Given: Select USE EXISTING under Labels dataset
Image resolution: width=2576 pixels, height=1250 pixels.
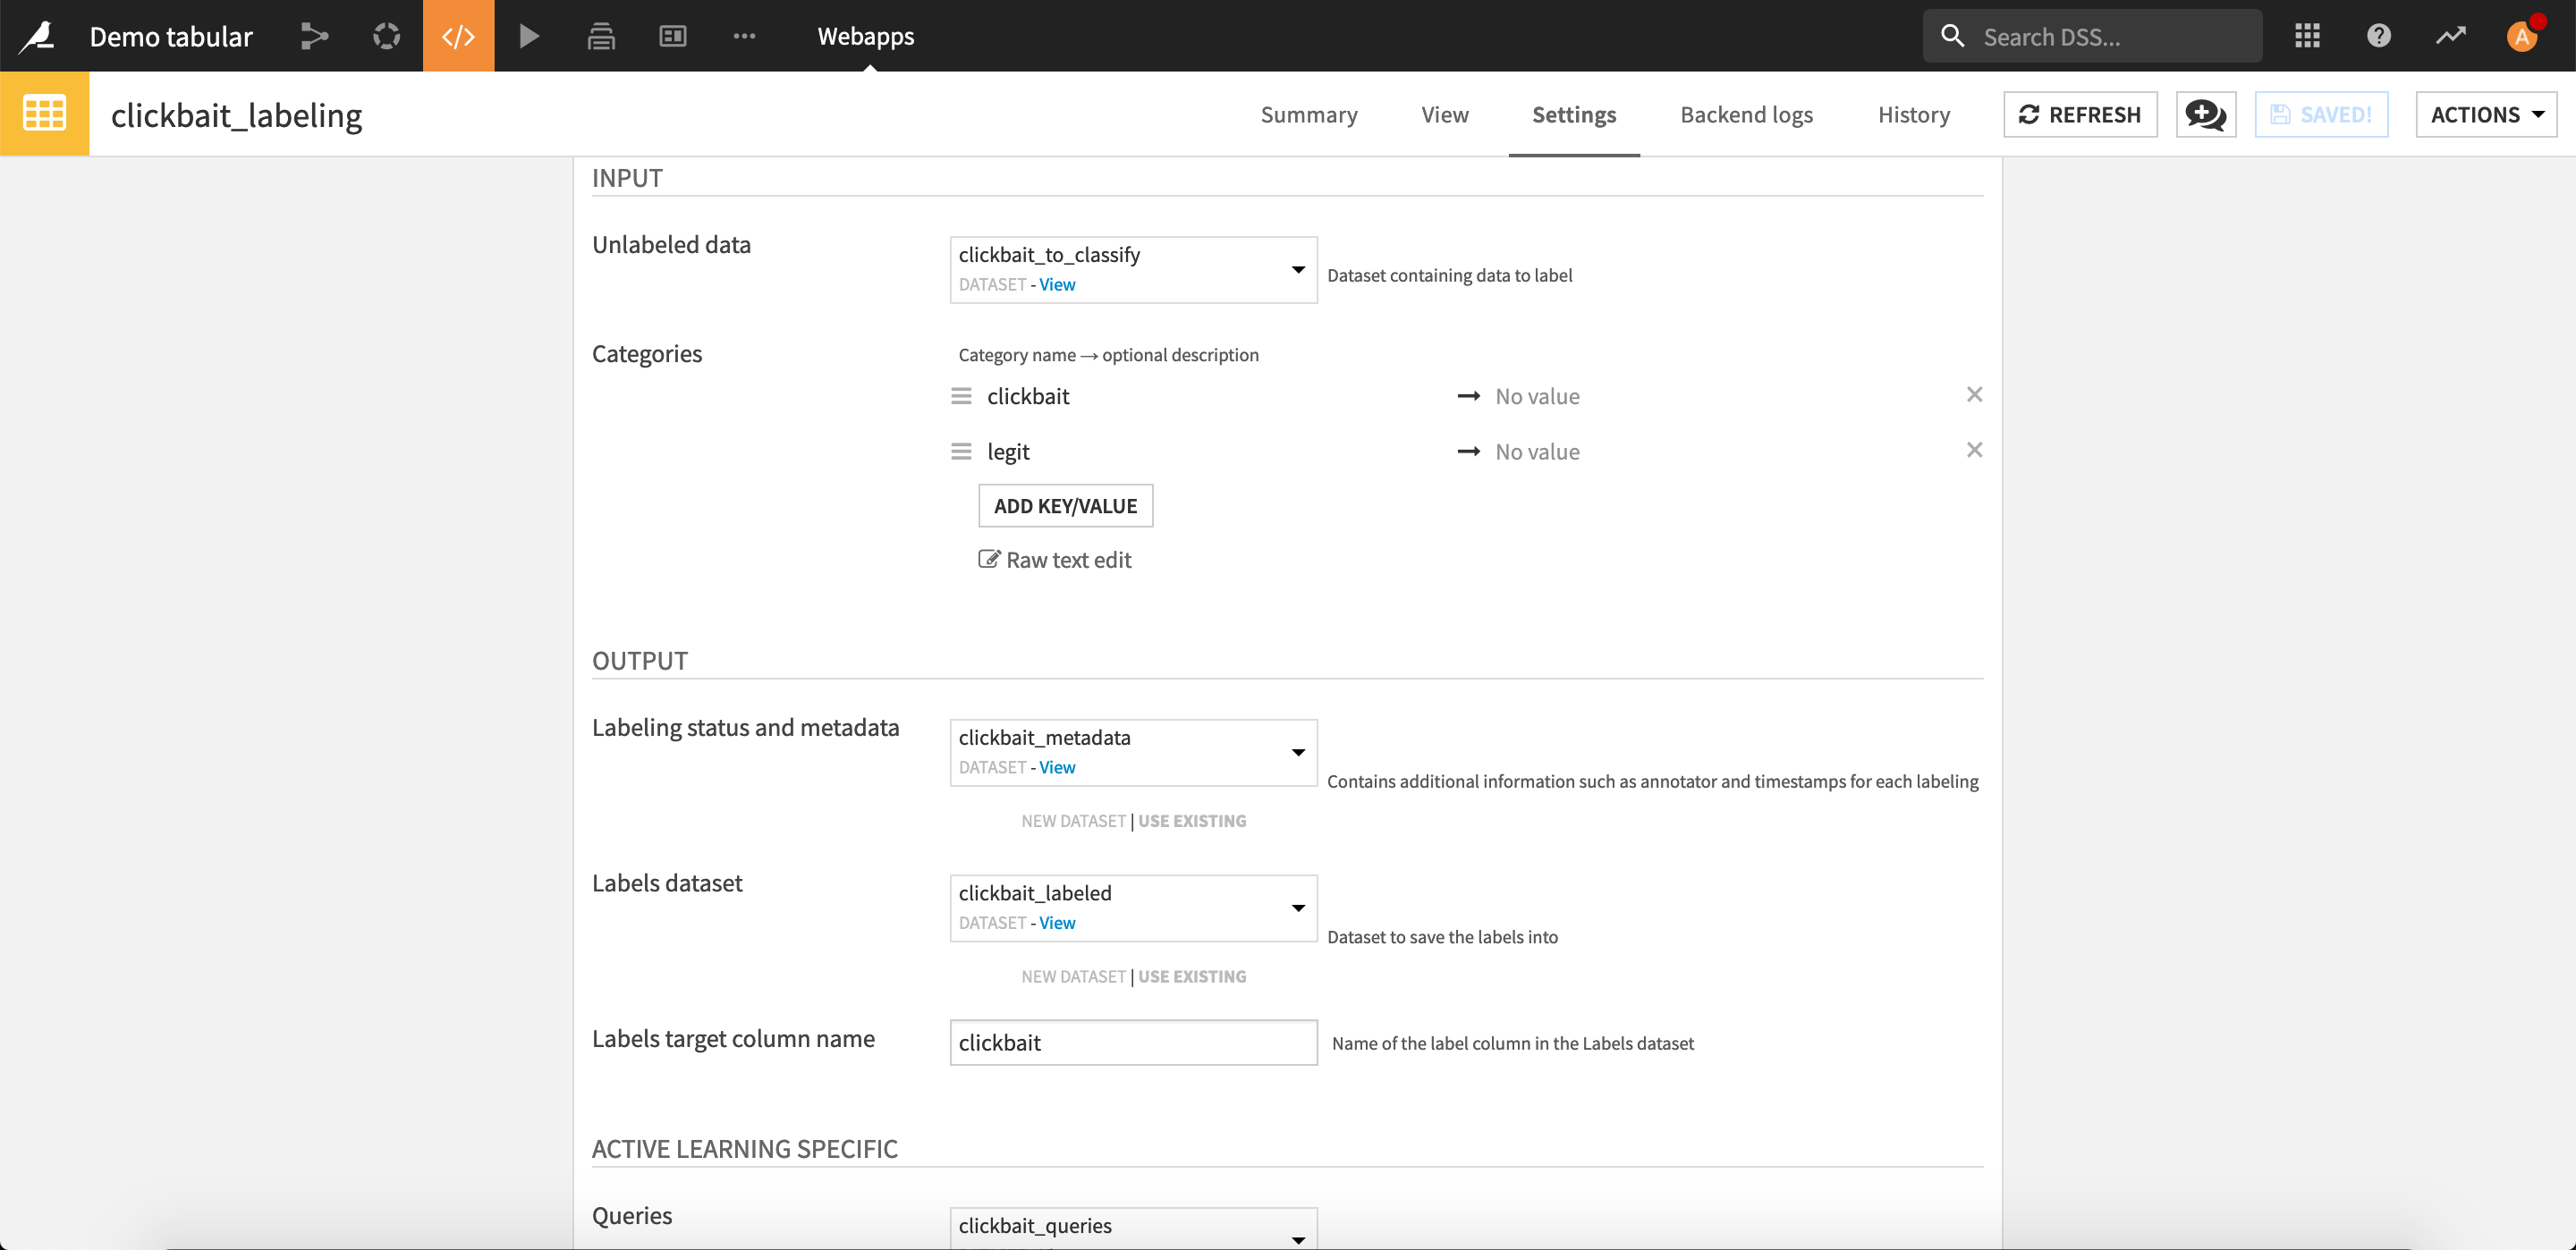Looking at the screenshot, I should 1192,976.
